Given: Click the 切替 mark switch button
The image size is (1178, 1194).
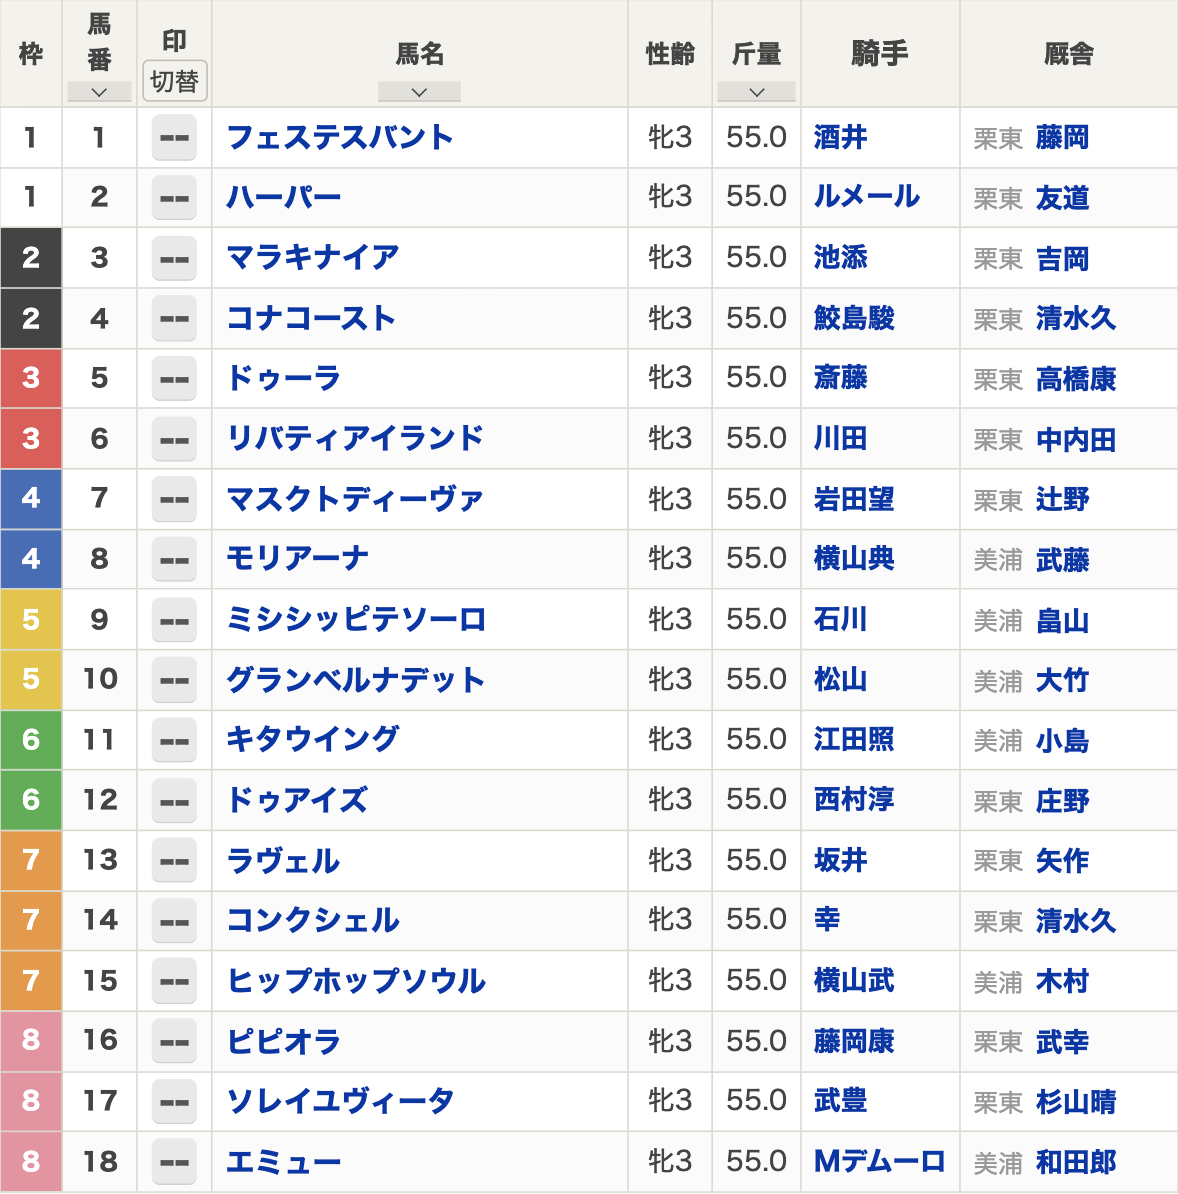Looking at the screenshot, I should 174,81.
